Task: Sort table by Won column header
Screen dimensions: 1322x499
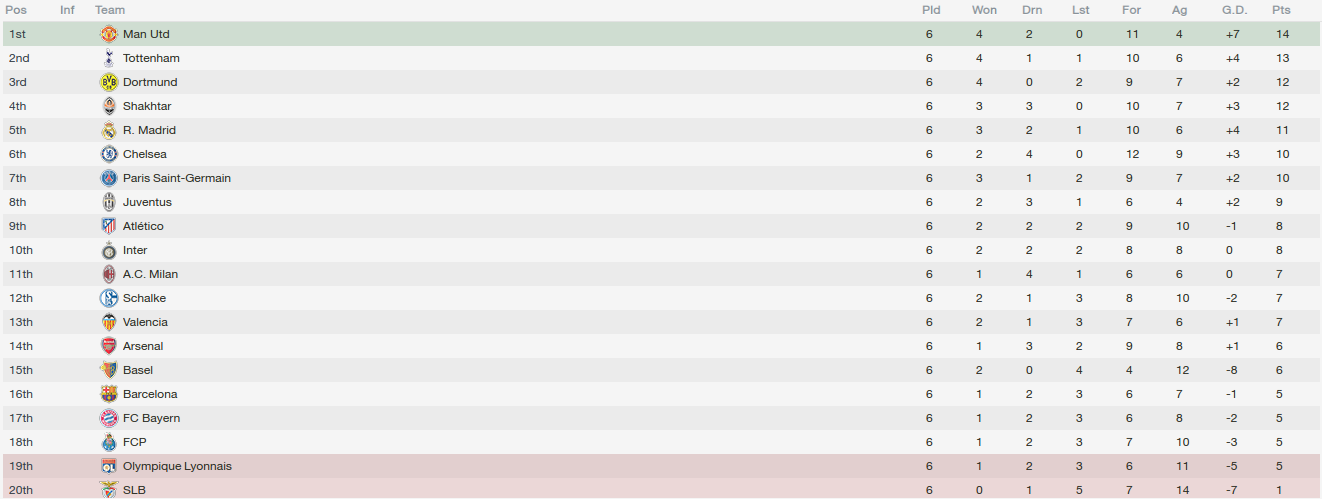Action: pos(984,10)
